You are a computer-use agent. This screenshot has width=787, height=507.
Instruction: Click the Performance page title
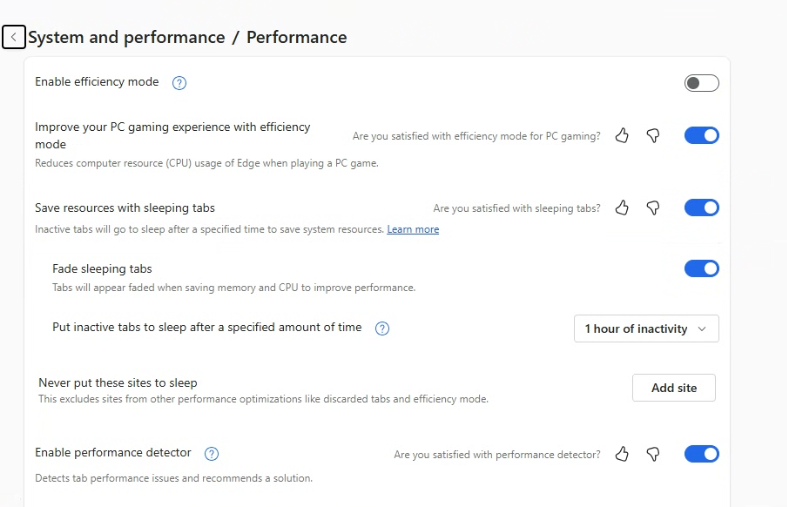coord(297,37)
